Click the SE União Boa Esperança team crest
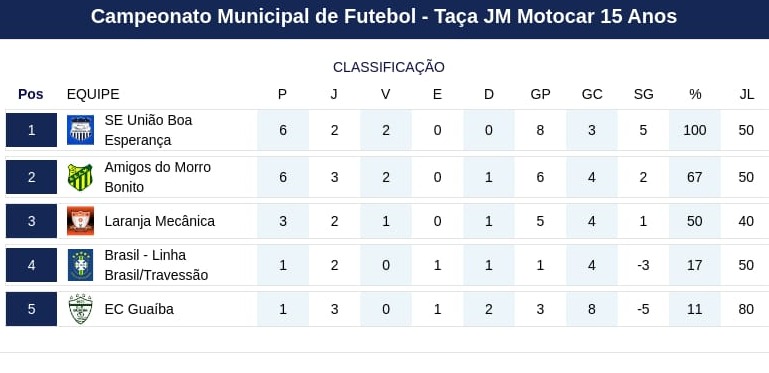The image size is (769, 373). pyautogui.click(x=80, y=130)
